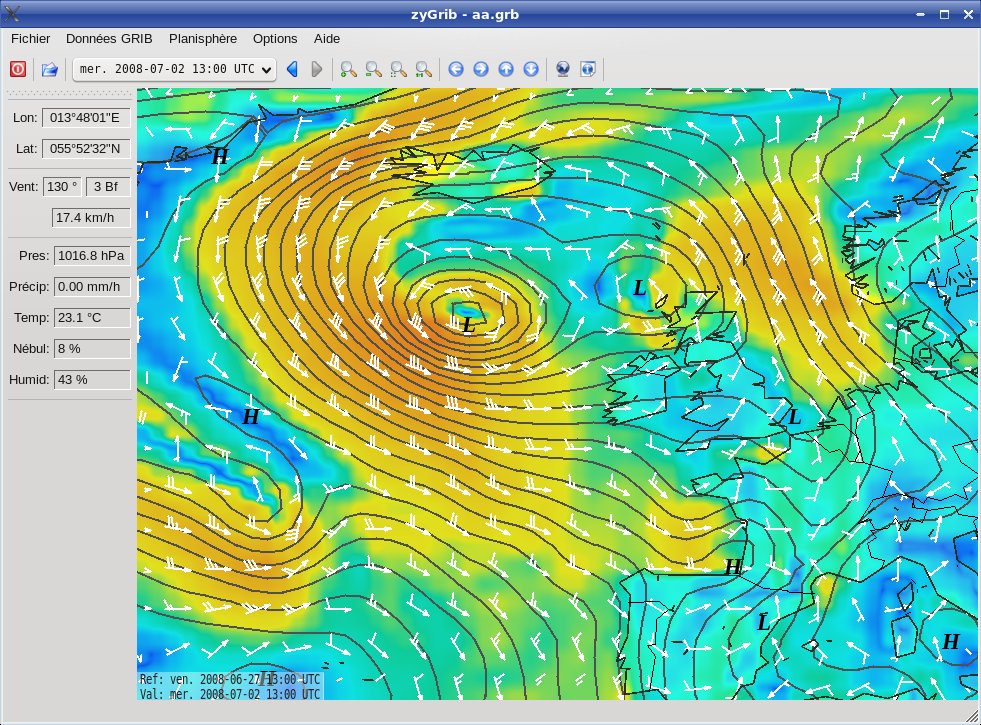981x725 pixels.
Task: Open the Options menu
Action: click(275, 38)
